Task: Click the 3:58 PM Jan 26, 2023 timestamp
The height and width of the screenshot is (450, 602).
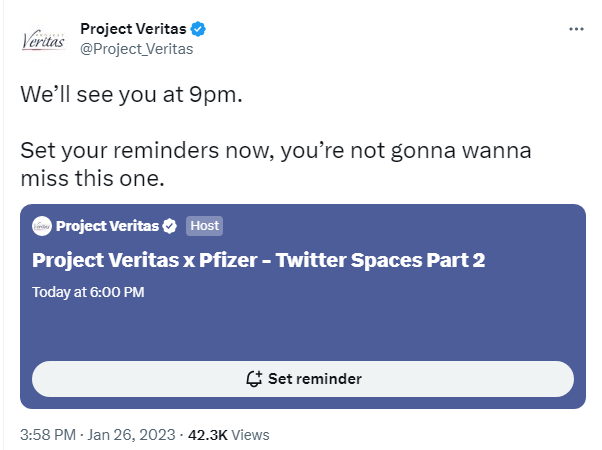Action: [98, 435]
